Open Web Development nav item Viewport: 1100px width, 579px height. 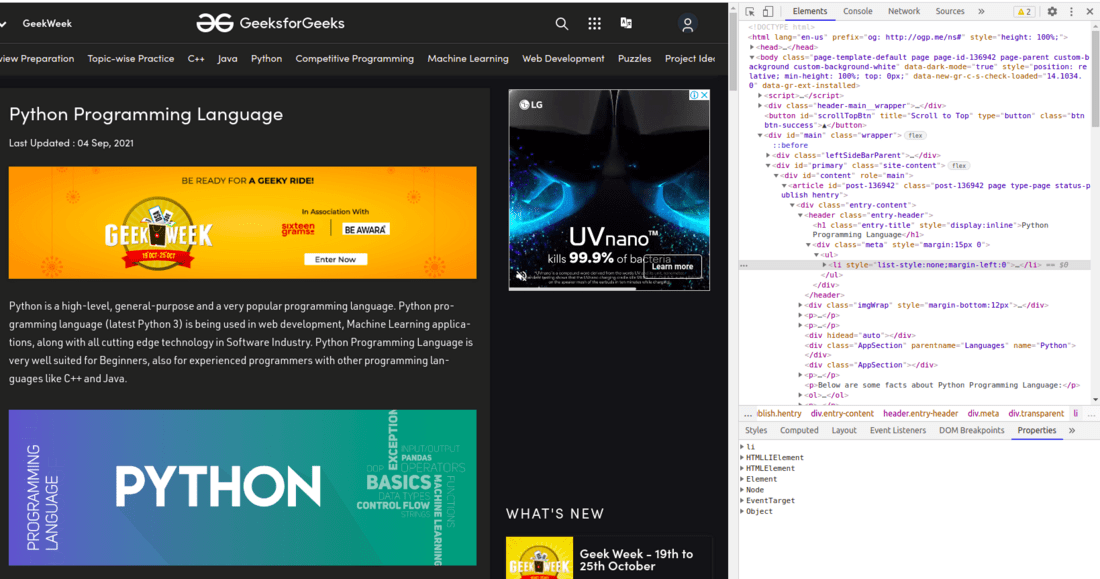[563, 58]
